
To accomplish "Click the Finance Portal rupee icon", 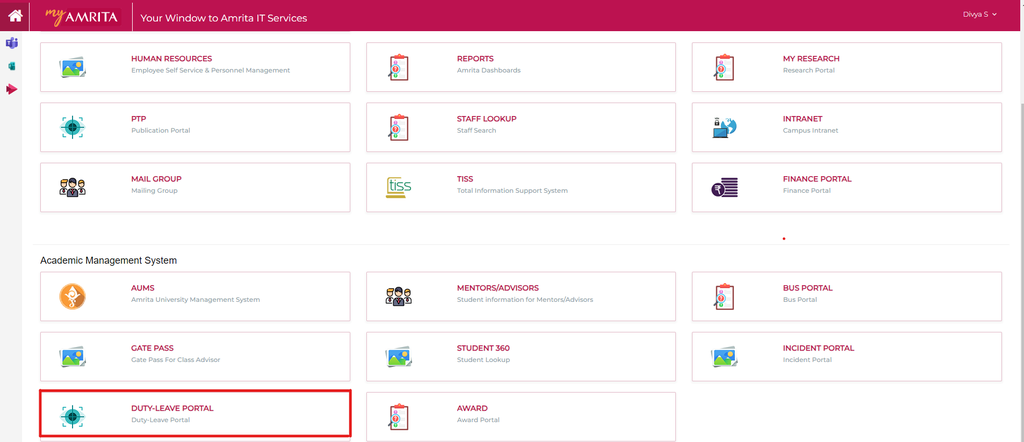I will (724, 187).
